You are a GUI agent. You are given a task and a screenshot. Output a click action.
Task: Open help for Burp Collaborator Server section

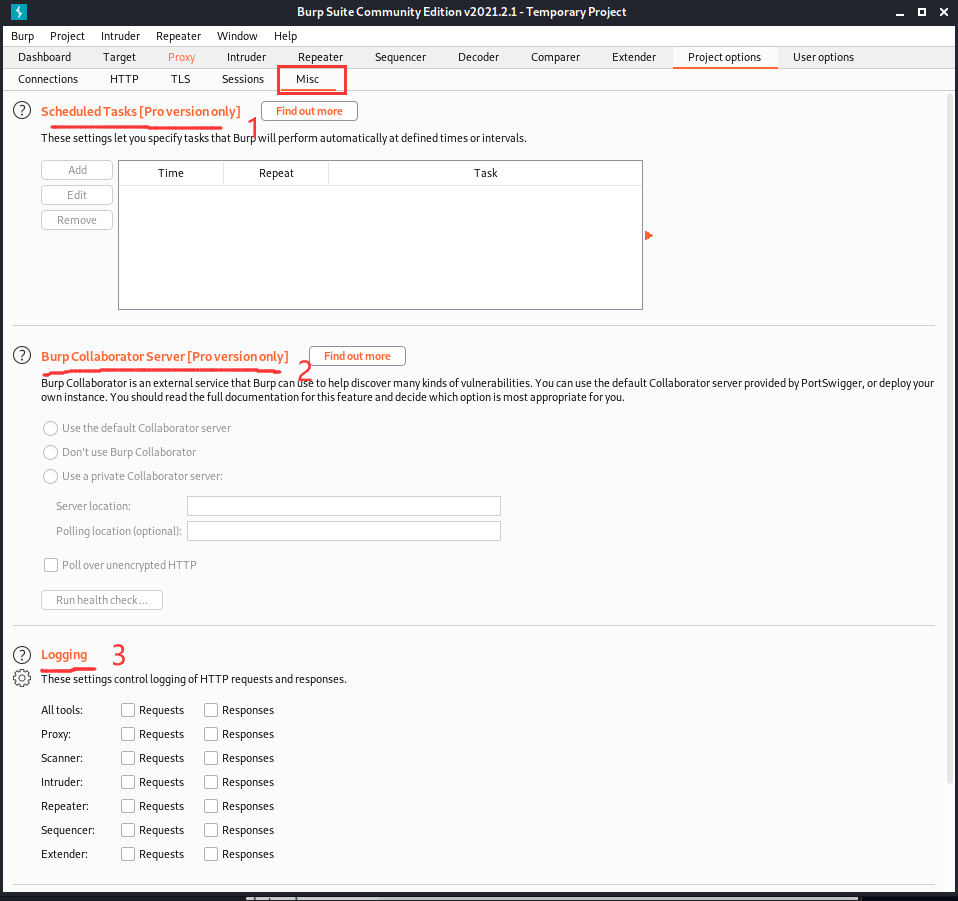tap(22, 356)
